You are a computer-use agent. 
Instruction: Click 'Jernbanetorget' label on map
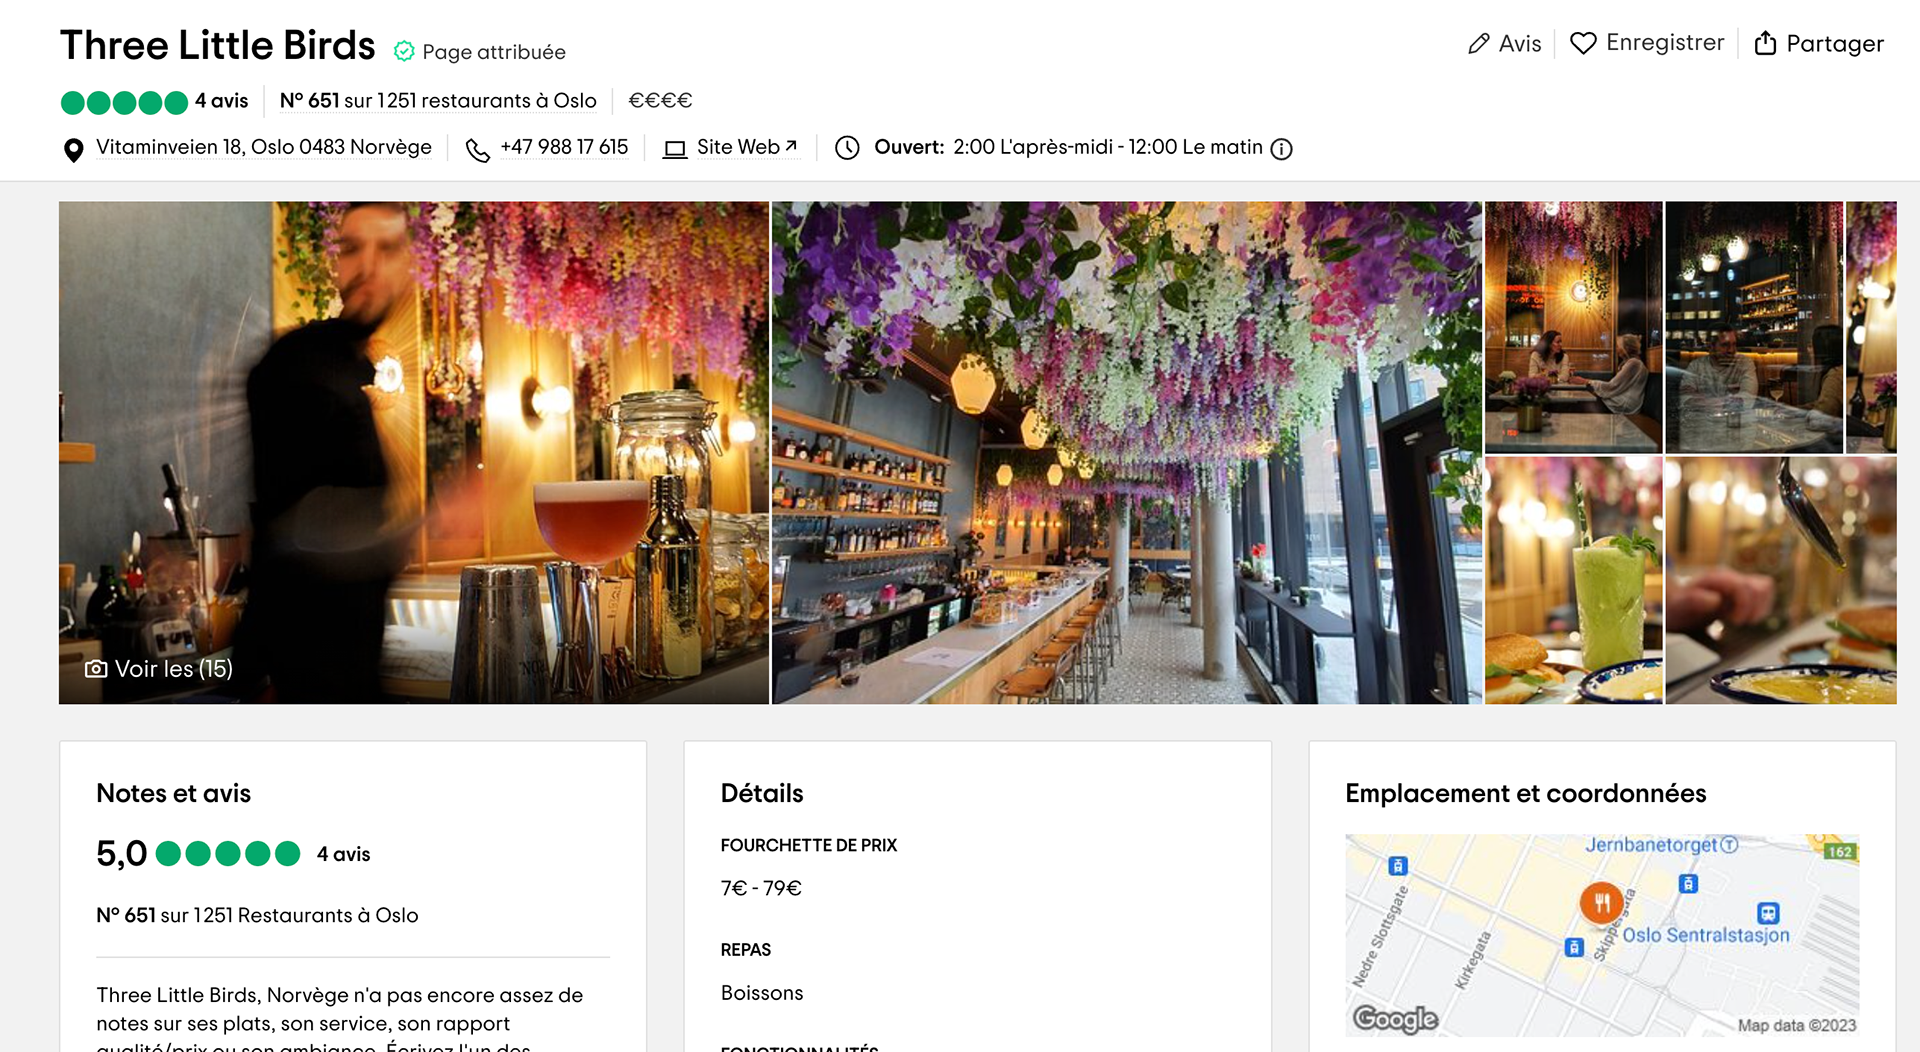tap(1651, 845)
